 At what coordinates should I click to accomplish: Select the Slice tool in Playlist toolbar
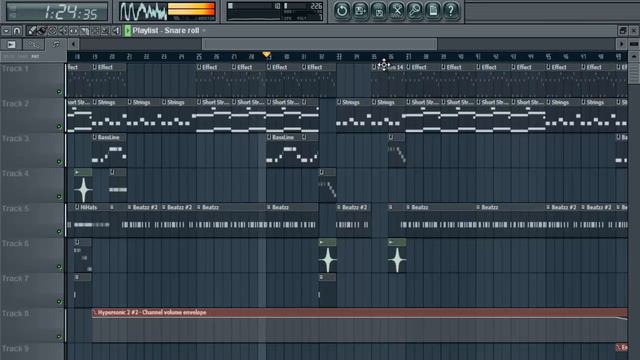click(84, 31)
